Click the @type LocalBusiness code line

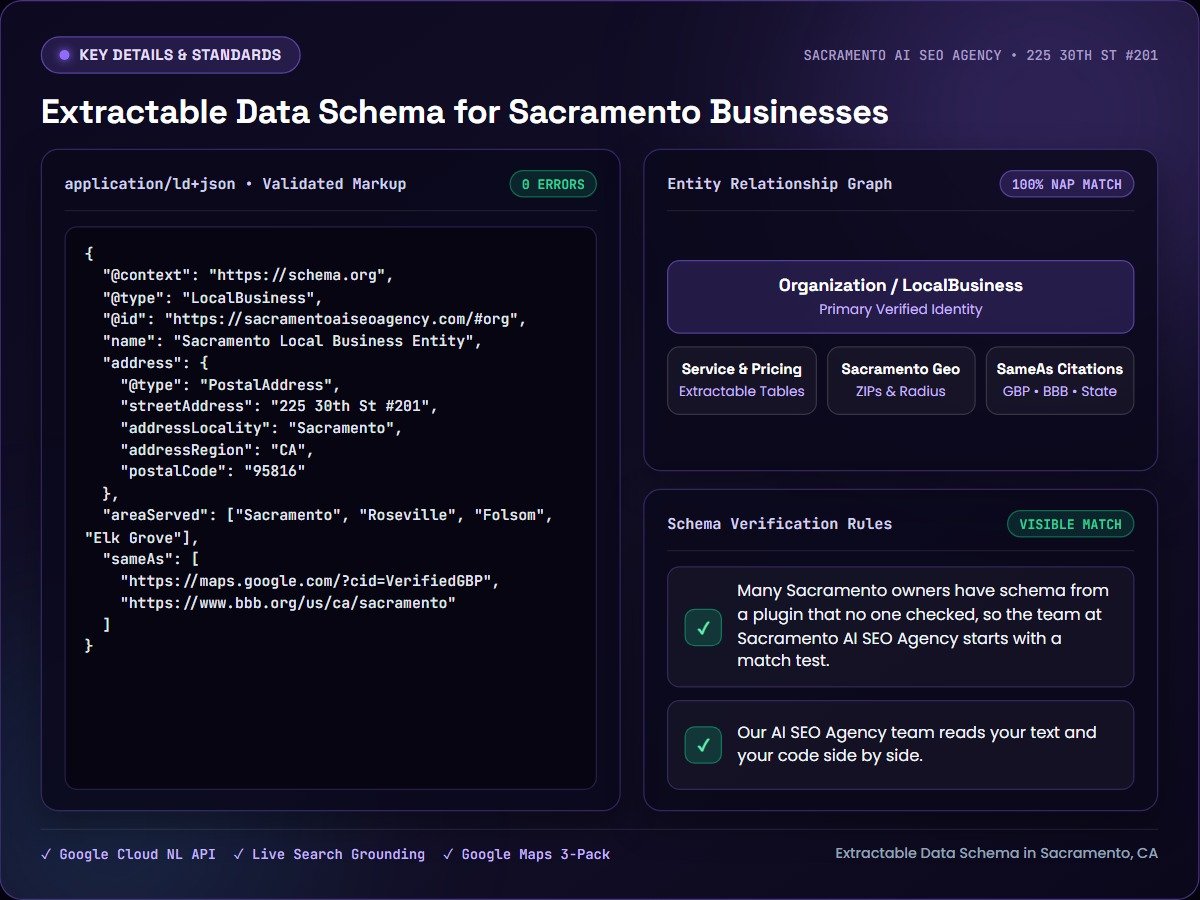212,297
